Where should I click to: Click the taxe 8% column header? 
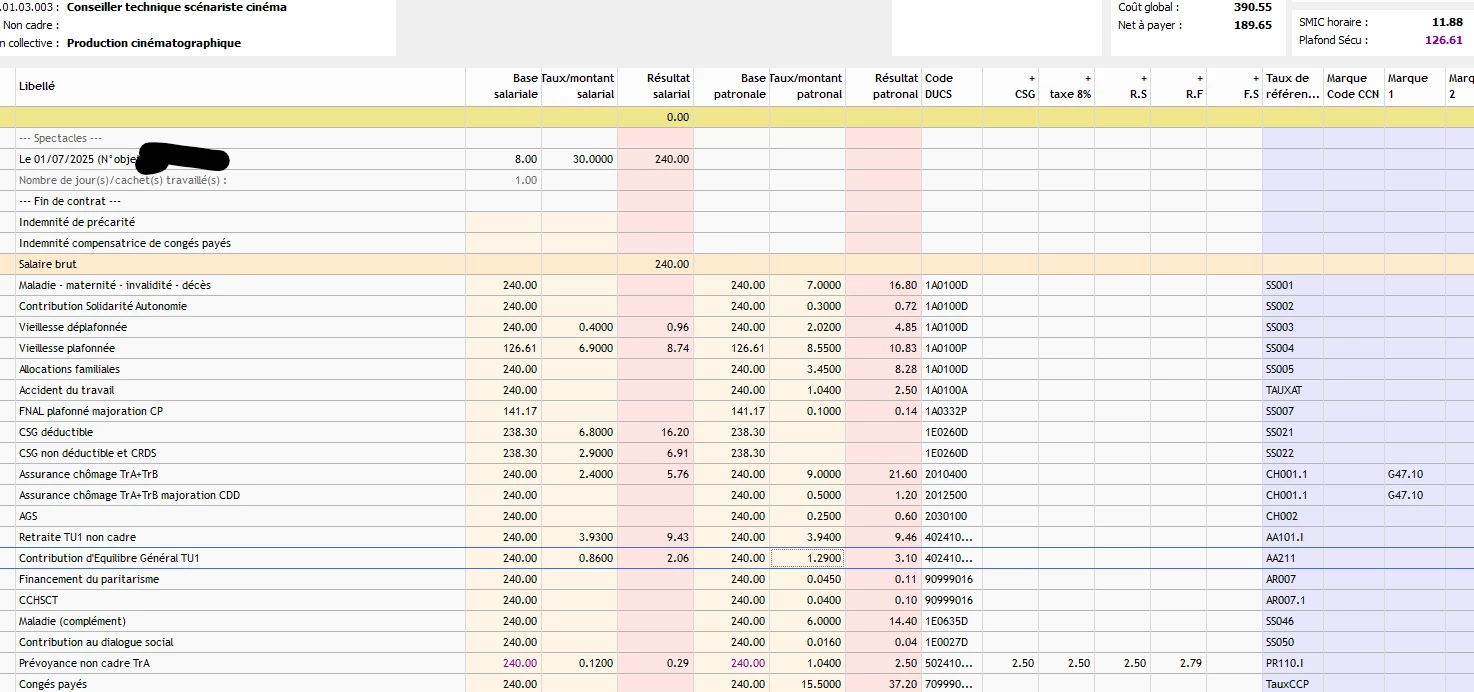point(1066,86)
